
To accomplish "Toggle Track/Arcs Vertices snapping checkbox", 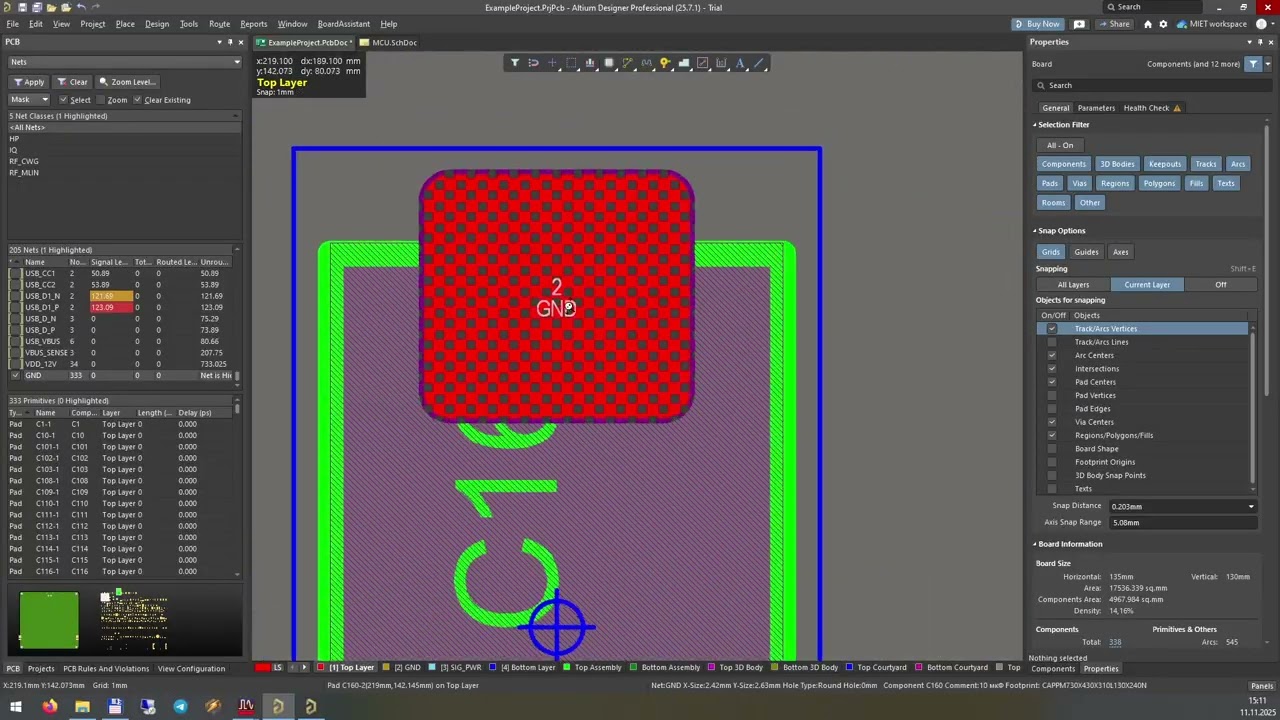I will [x=1051, y=329].
